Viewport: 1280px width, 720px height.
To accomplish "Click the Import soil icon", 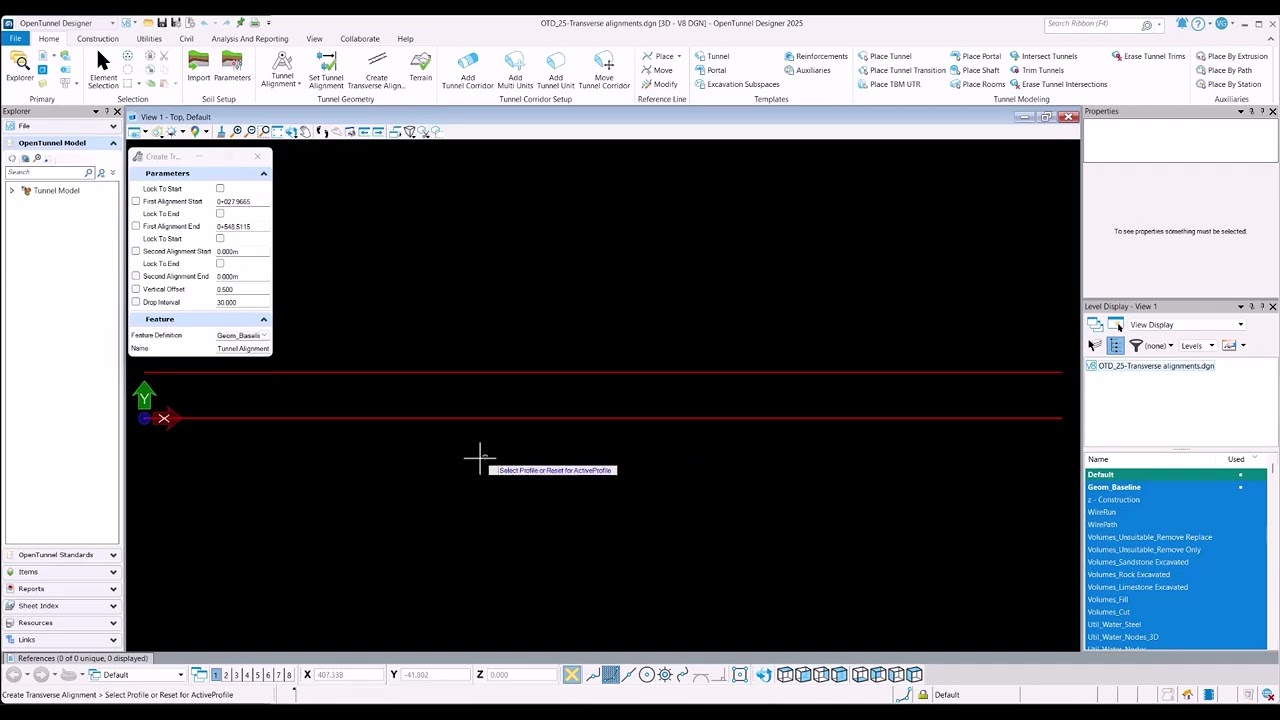I will pyautogui.click(x=198, y=68).
